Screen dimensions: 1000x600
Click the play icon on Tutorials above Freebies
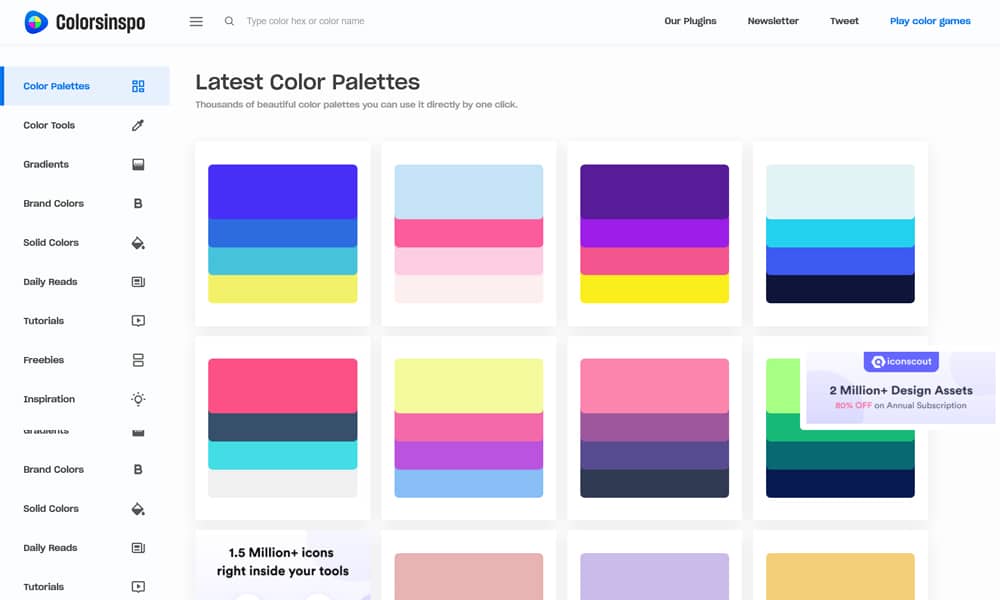pos(138,321)
